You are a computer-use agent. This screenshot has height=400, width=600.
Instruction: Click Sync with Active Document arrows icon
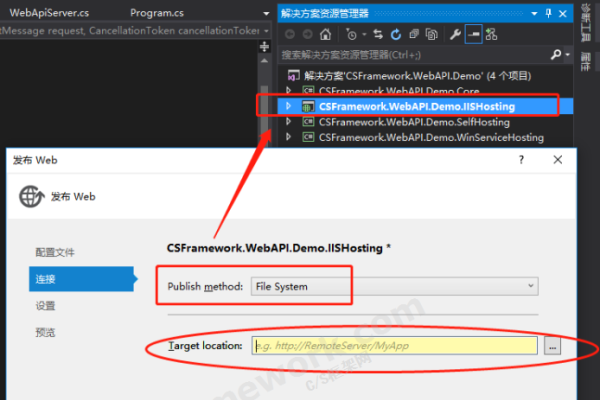pos(378,34)
